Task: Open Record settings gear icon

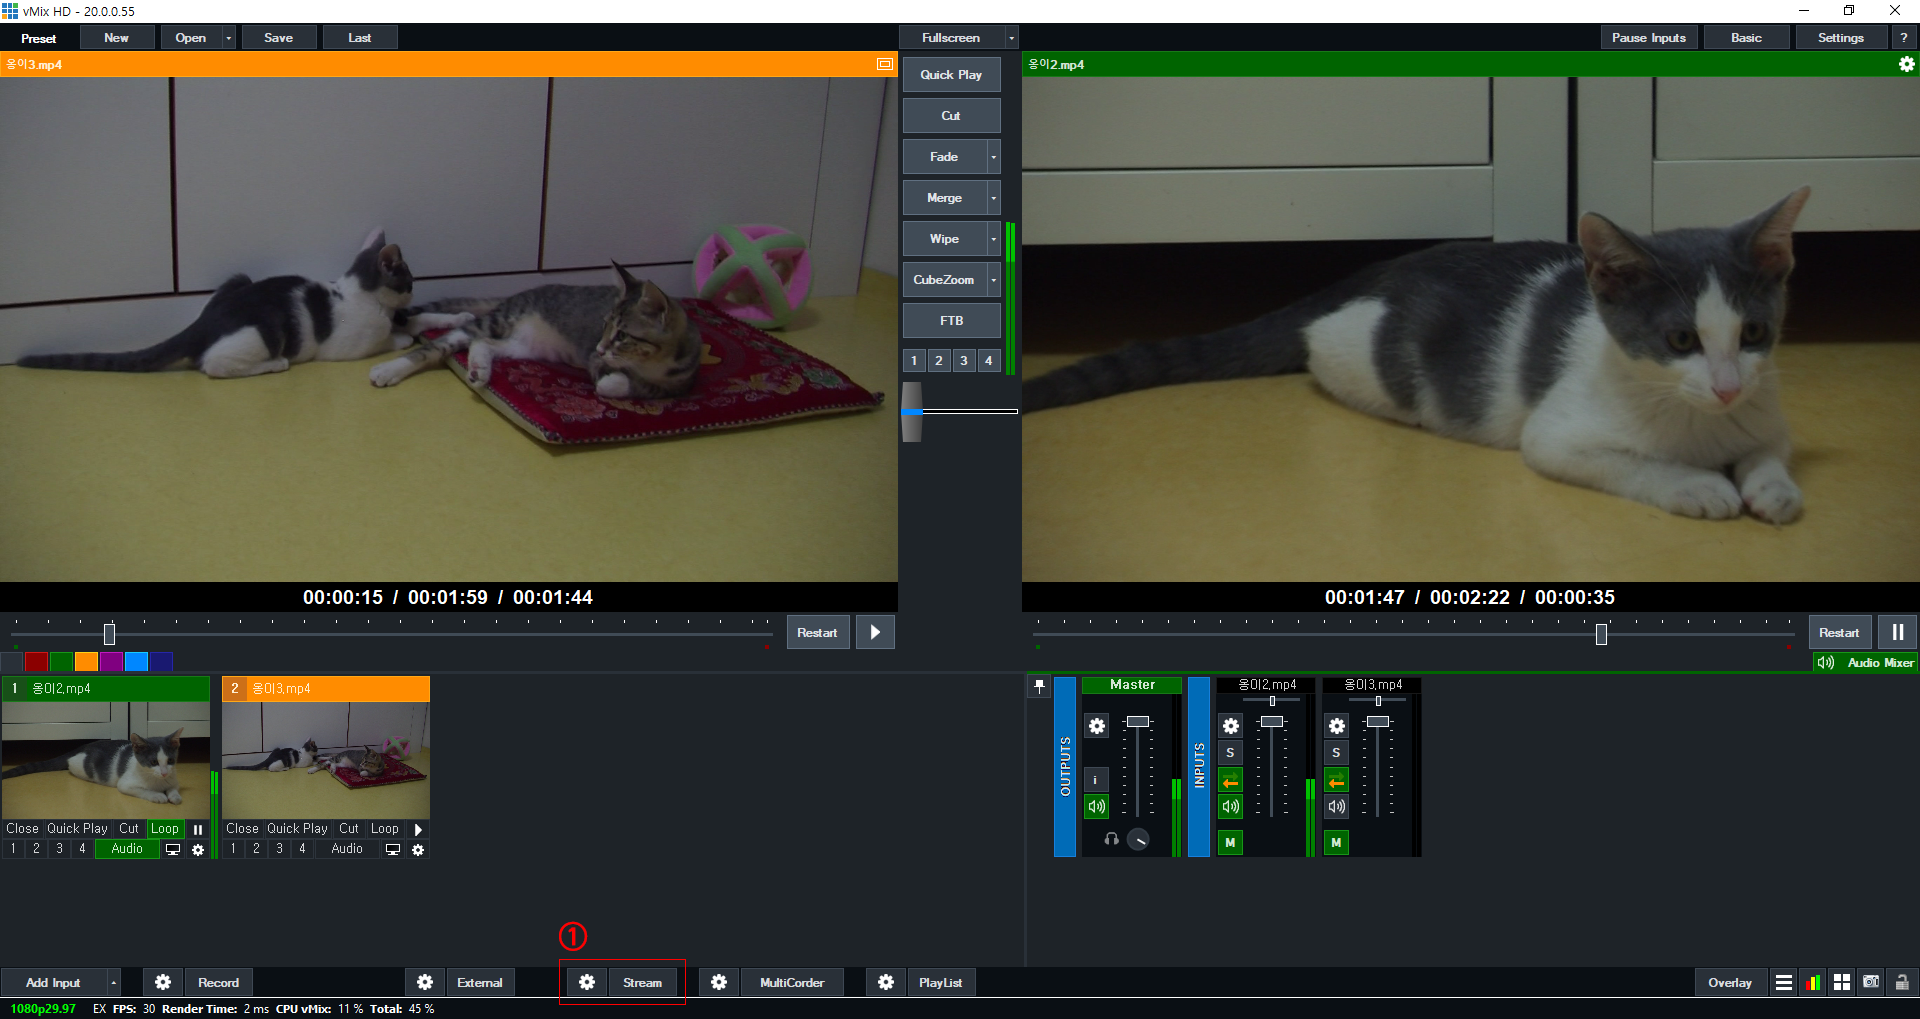Action: 163,982
